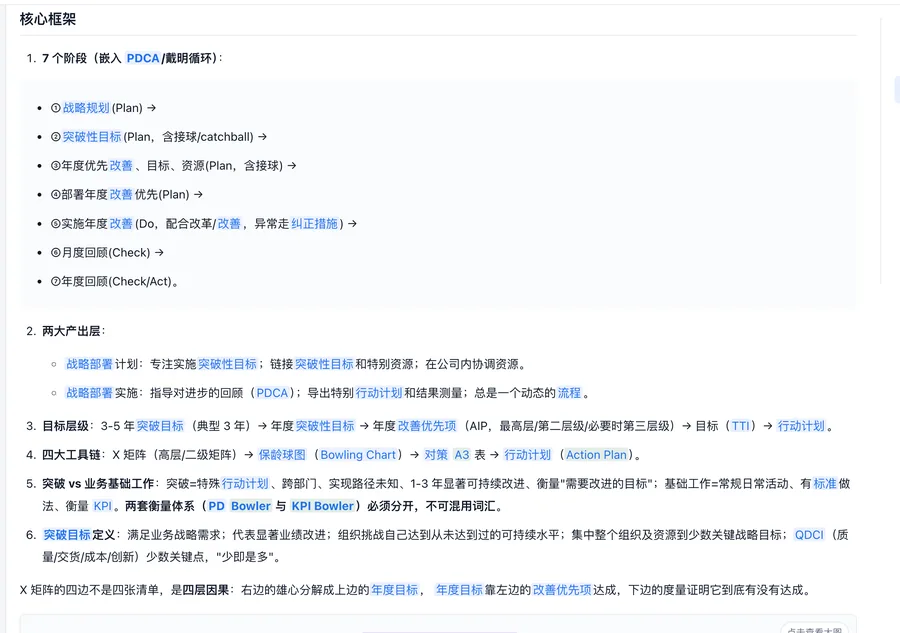Screen dimensions: 900x633
Task: Open the 纠正措施 link
Action: pos(315,224)
